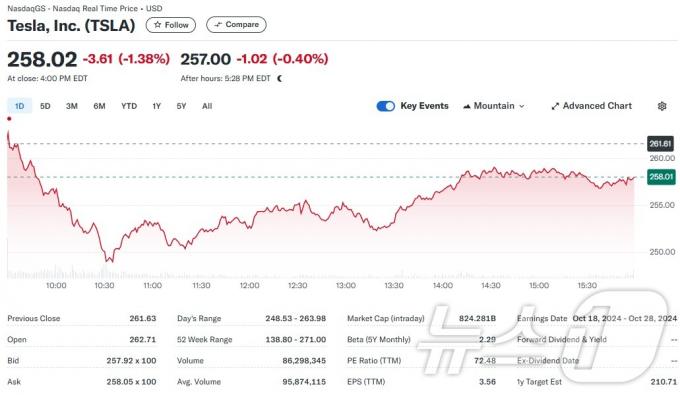Select the All time range tab
Viewport: 680px width, 395px height.
tap(207, 106)
